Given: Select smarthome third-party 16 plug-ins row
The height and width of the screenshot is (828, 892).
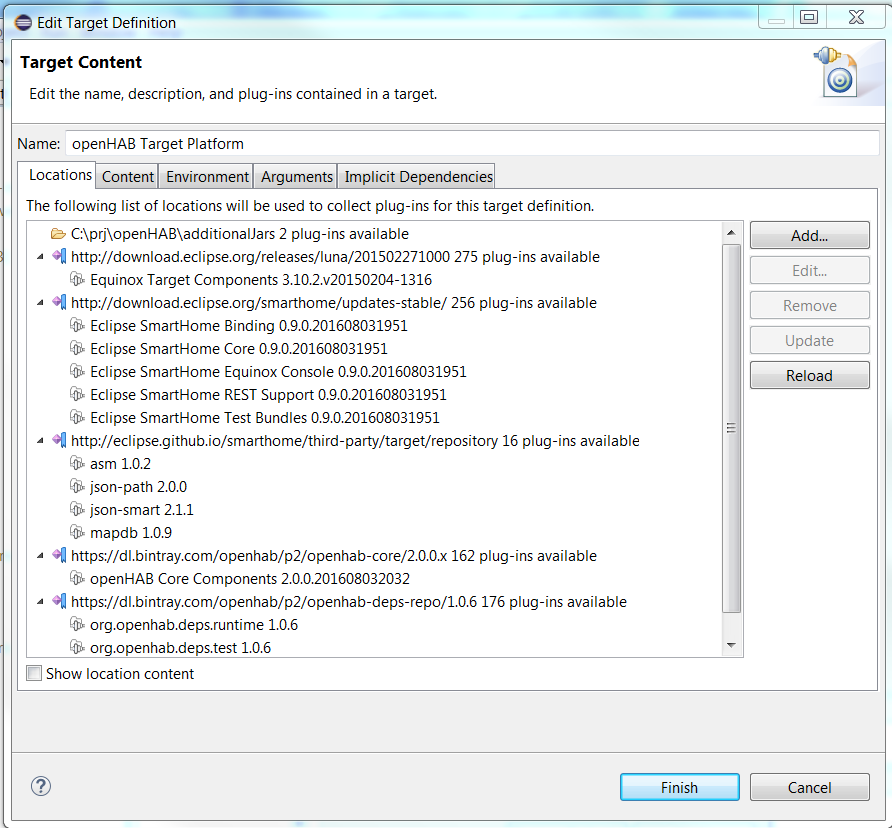Looking at the screenshot, I should click(x=346, y=440).
